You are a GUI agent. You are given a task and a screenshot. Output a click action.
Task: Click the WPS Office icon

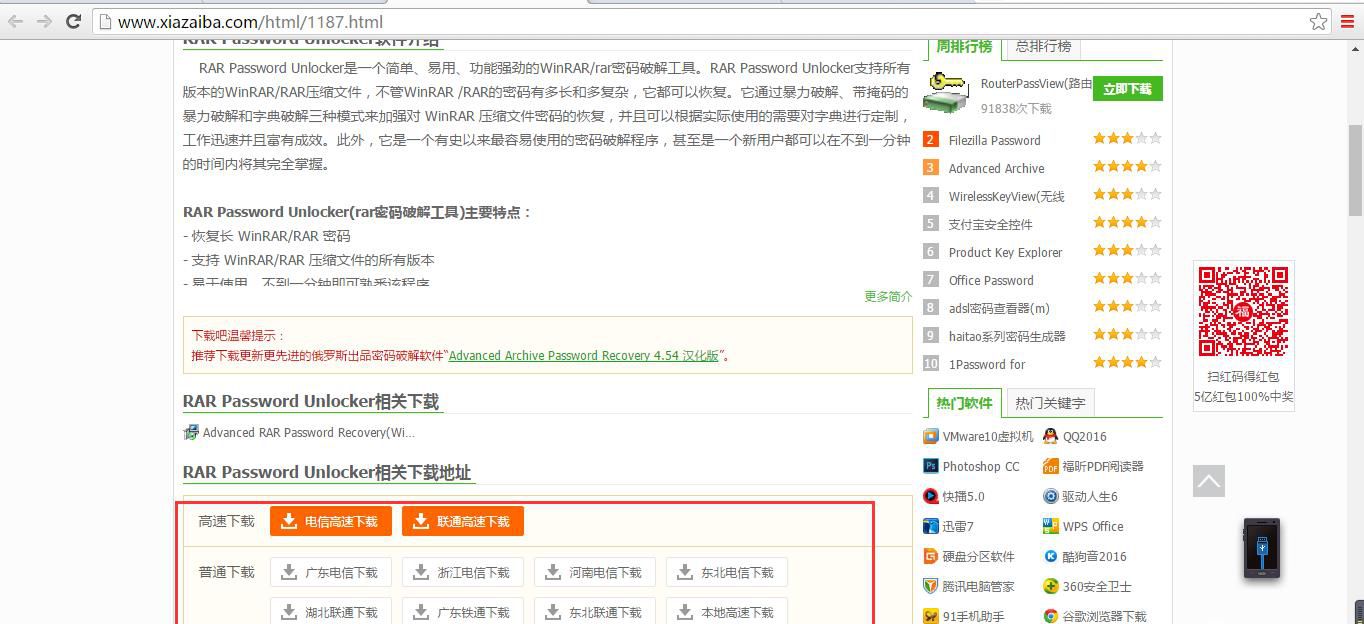1050,526
